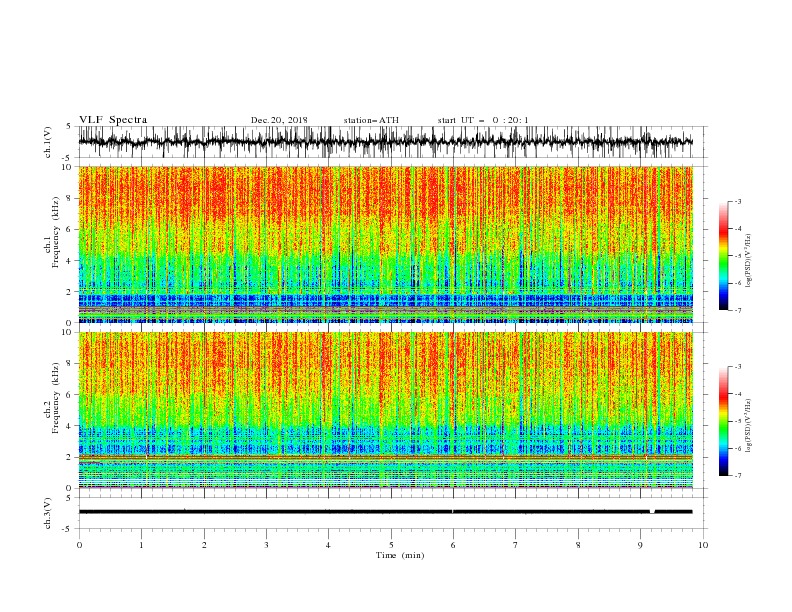
Task: Click the date text "Dec. 20, 2018"
Action: (279, 120)
